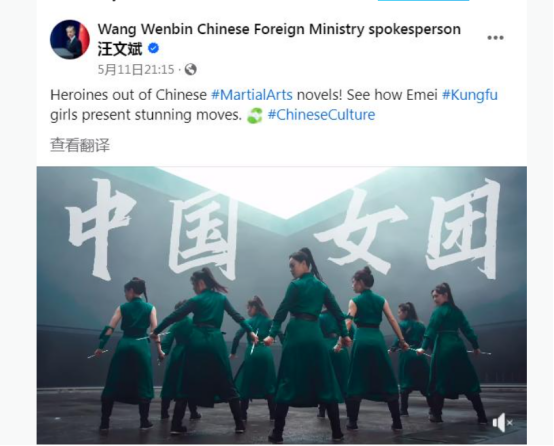Open the #MartialArts hashtag
Screen dimensions: 554x446
click(x=252, y=95)
